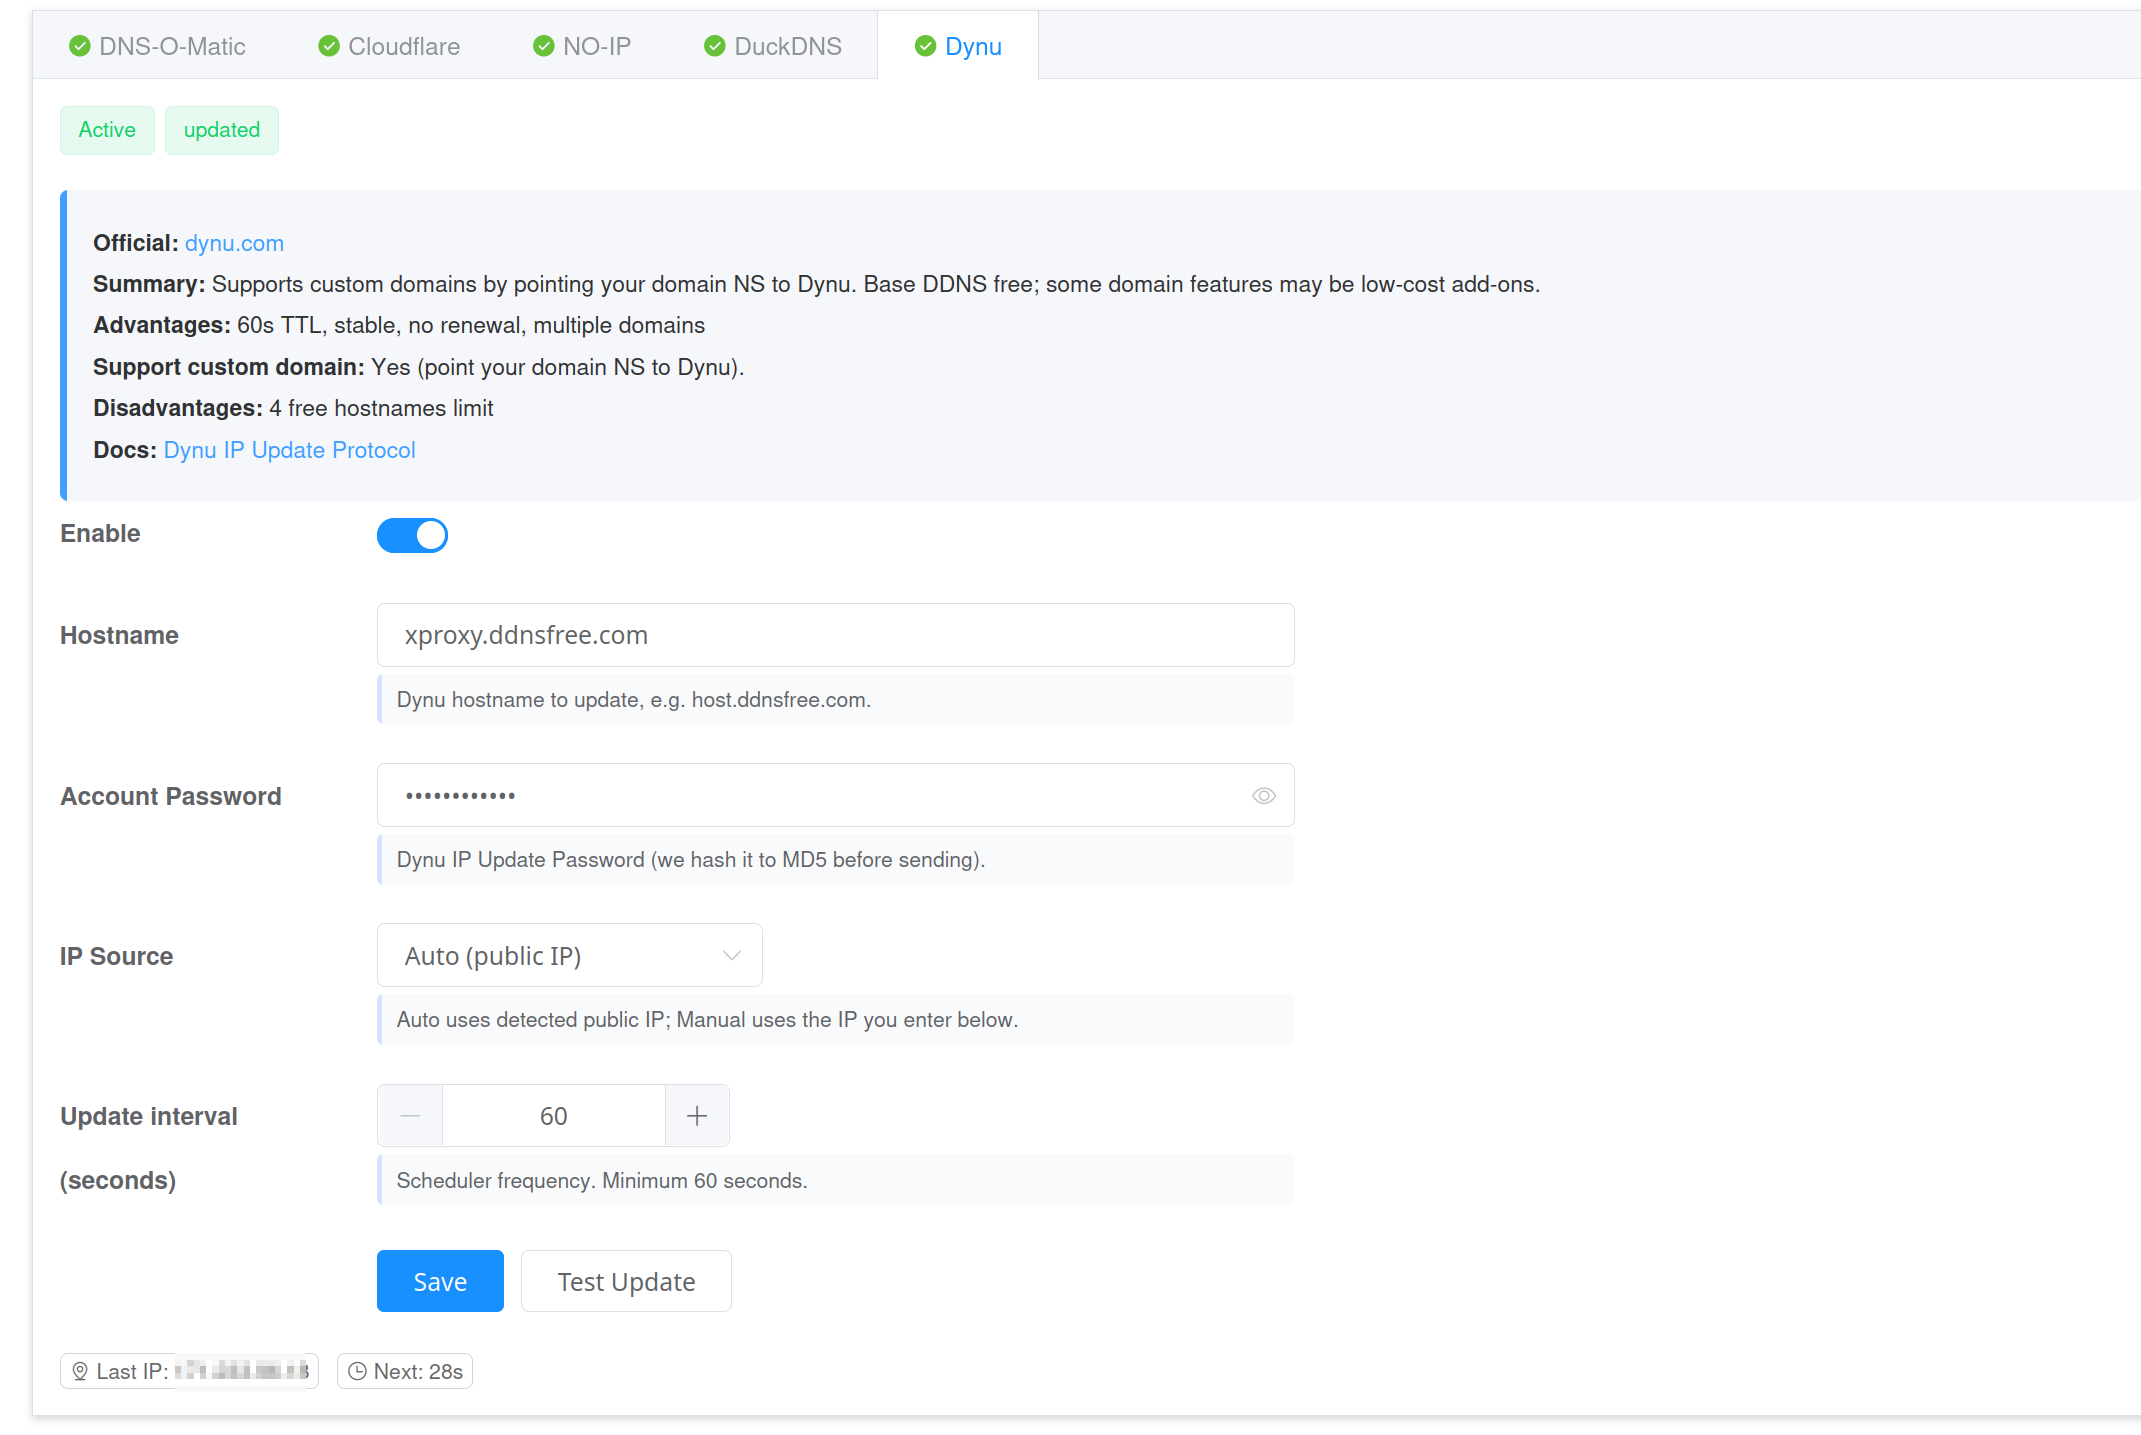Show password using the eye icon
2141x1435 pixels.
[x=1264, y=796]
